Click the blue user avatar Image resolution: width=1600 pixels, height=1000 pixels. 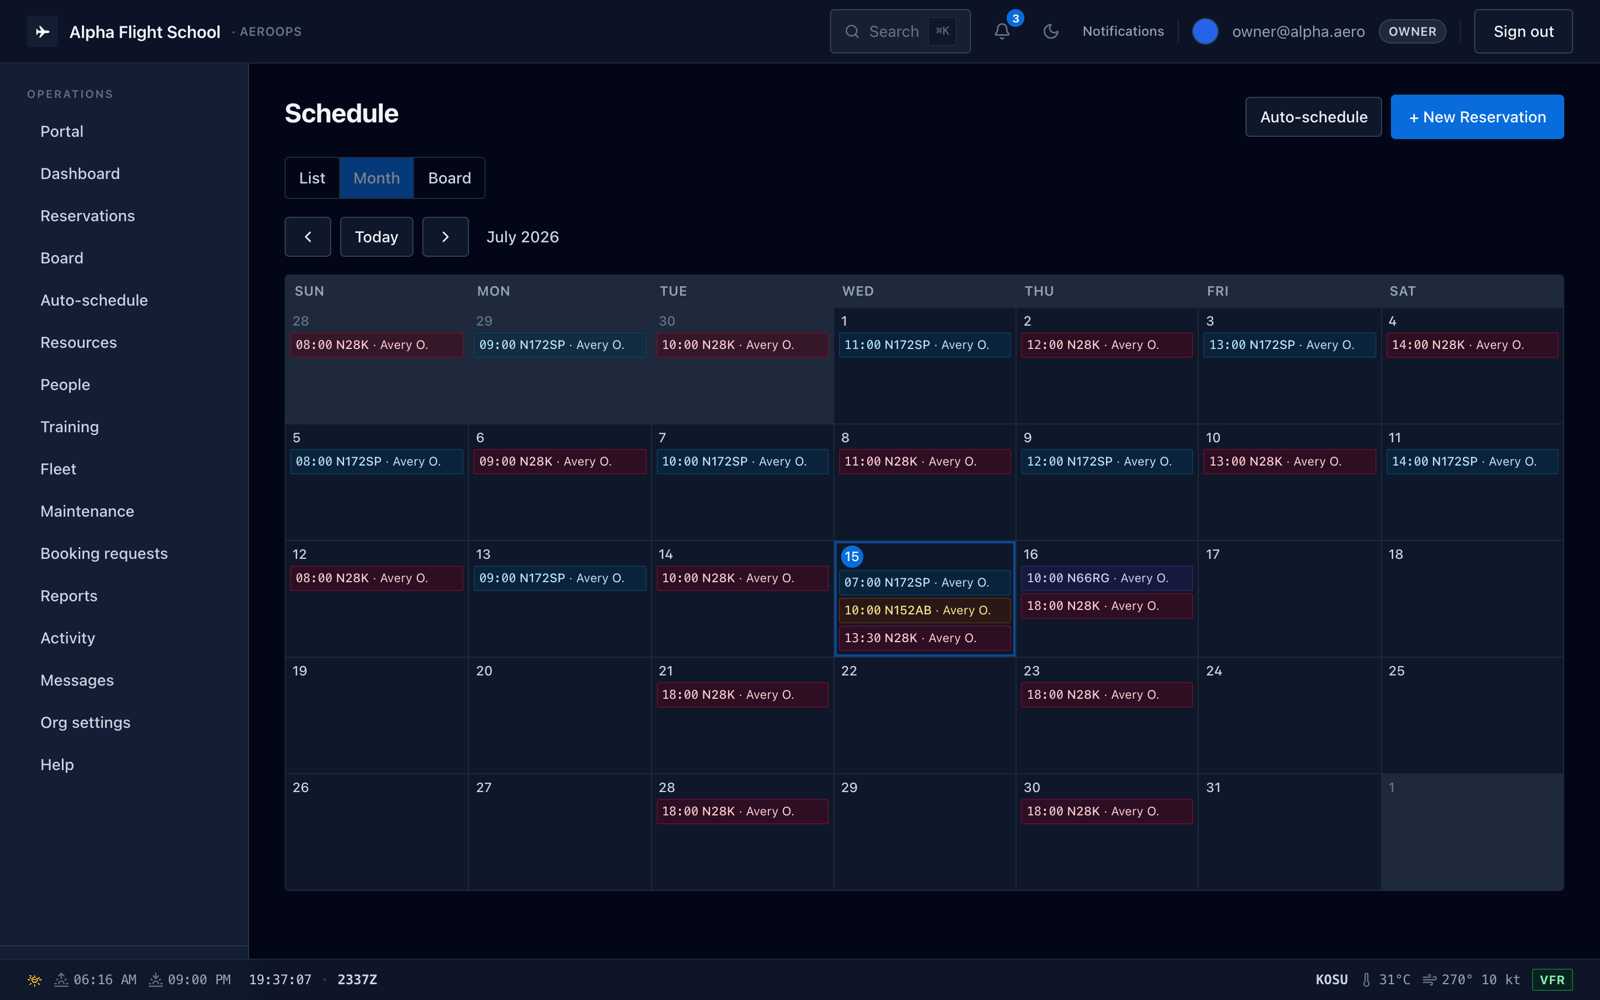[x=1205, y=31]
